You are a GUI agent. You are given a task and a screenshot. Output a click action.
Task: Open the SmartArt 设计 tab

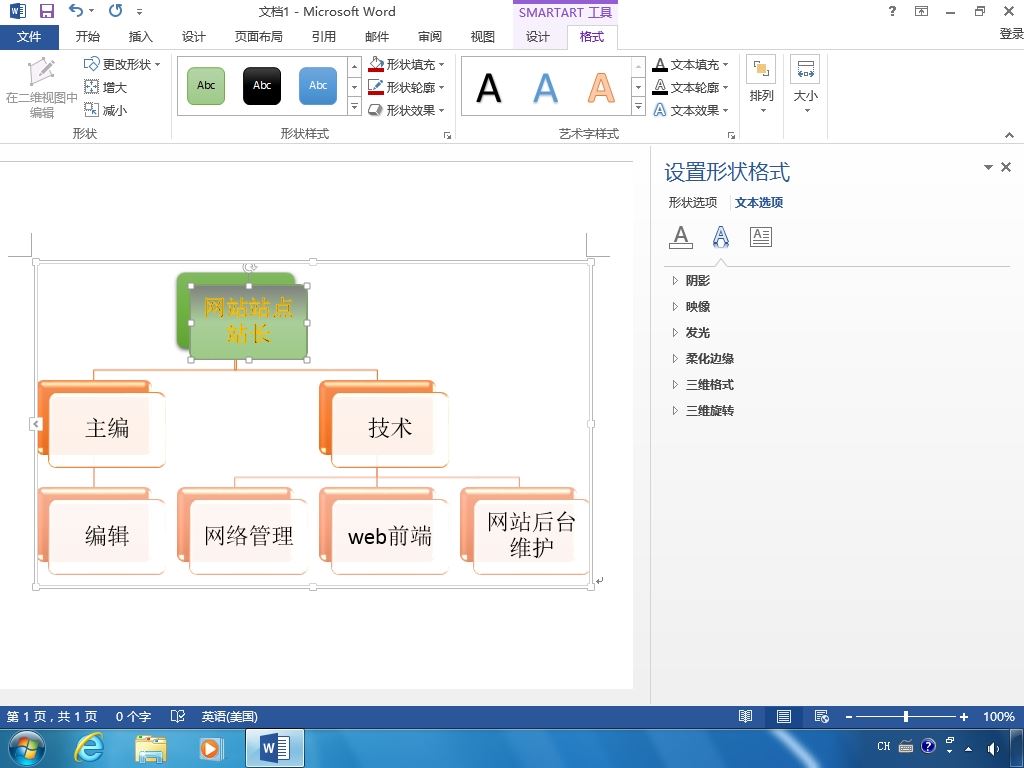[537, 37]
